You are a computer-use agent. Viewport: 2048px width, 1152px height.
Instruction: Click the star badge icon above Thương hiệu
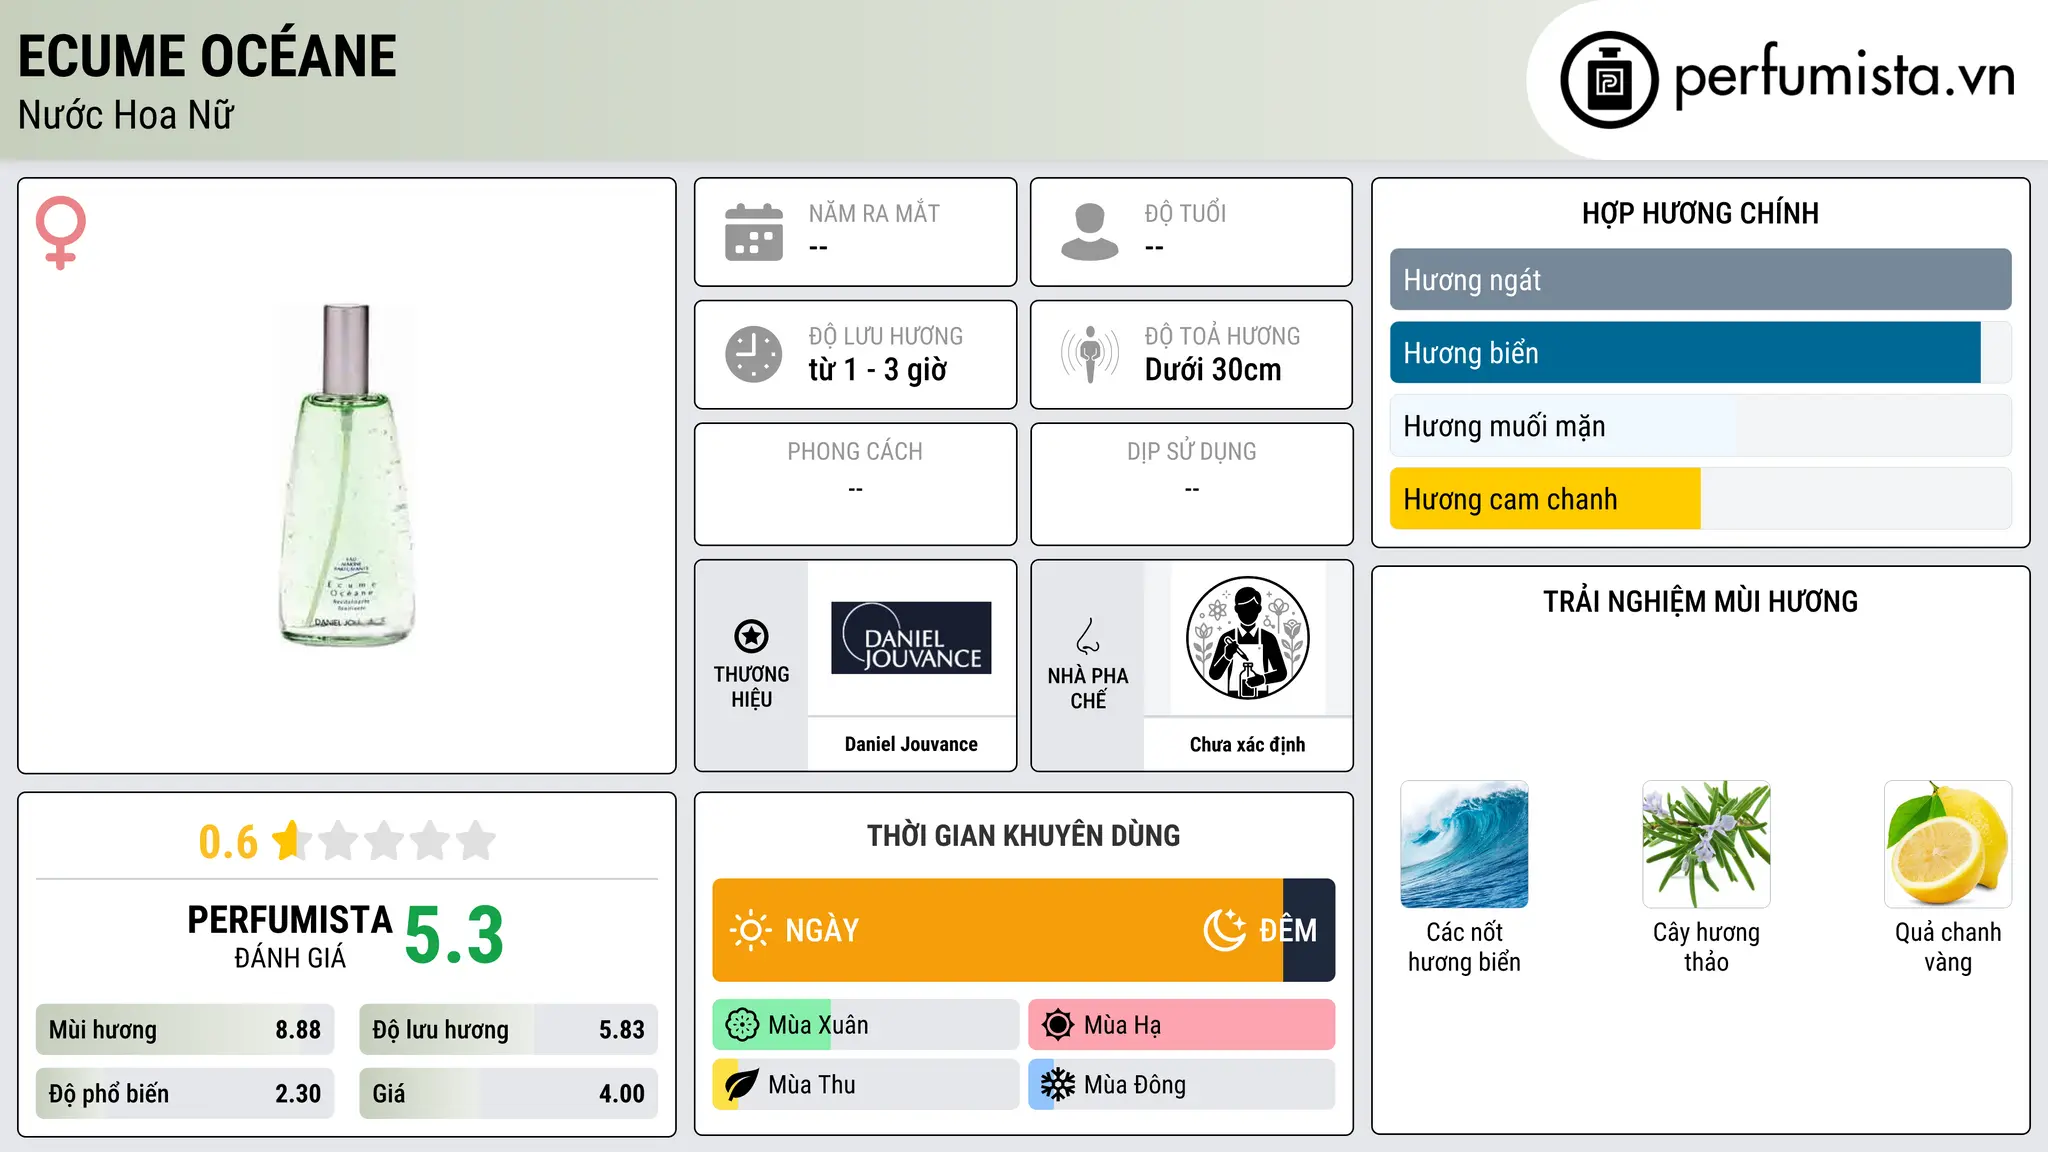coord(751,636)
